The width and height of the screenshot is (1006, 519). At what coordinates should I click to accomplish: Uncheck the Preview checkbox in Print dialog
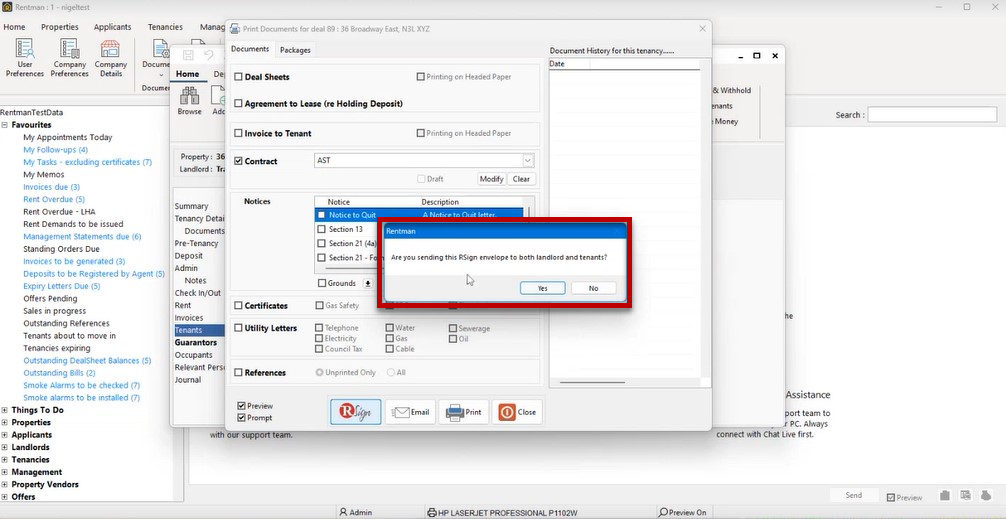[241, 406]
